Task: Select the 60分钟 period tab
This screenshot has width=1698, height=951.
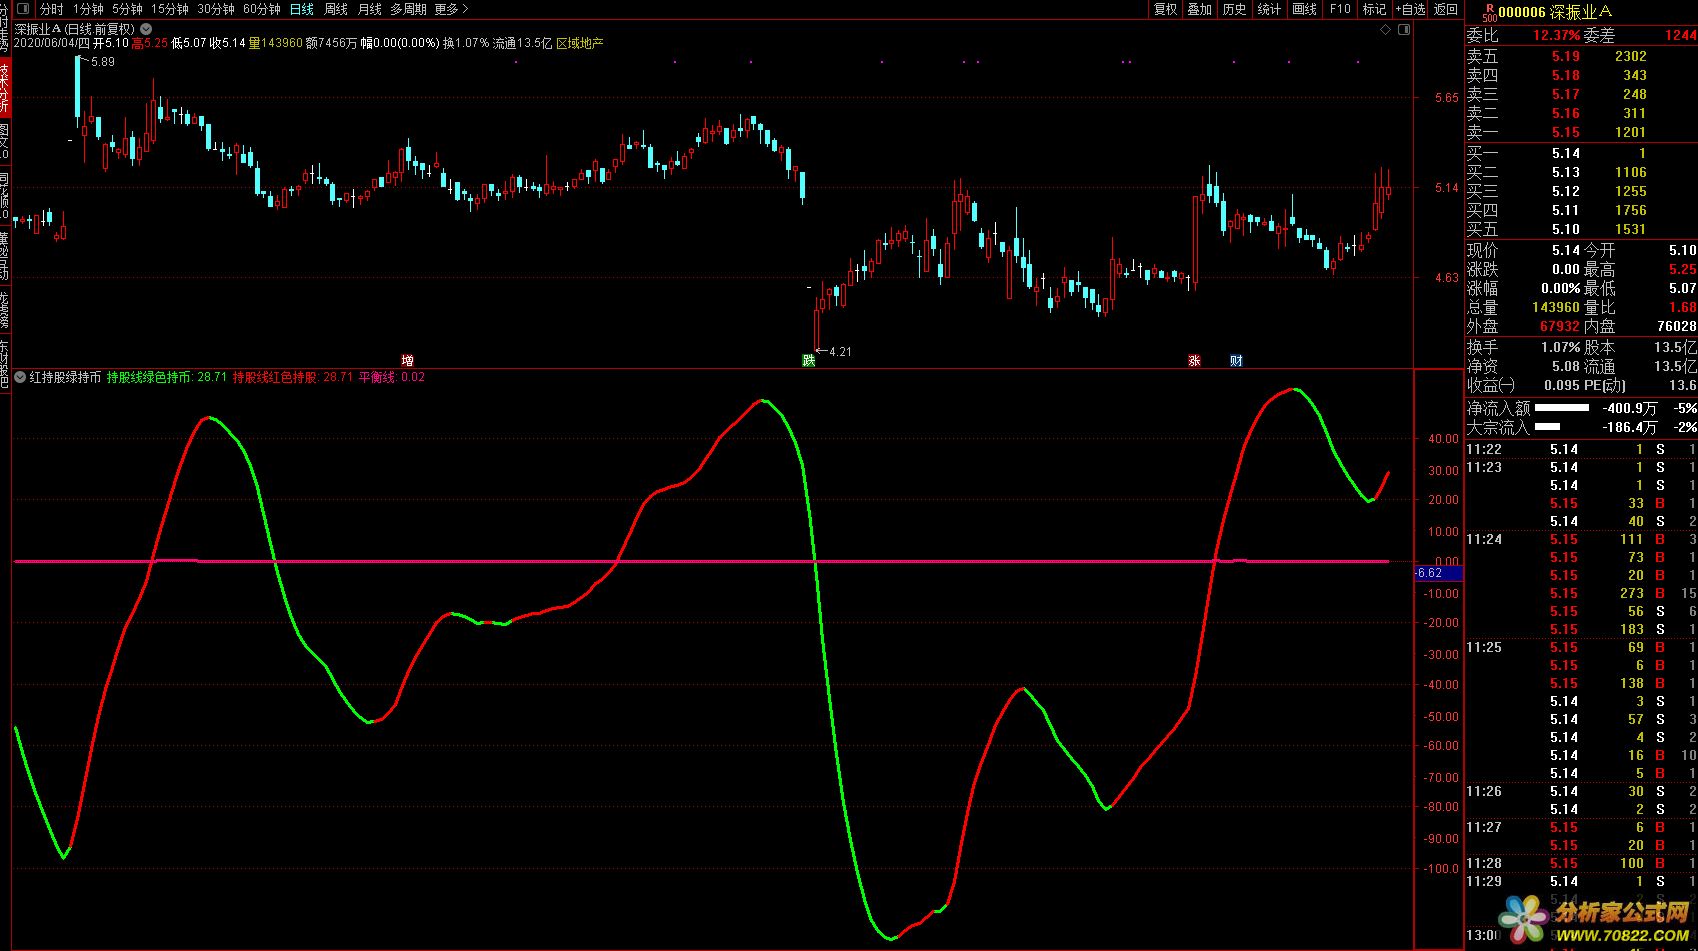Action: click(261, 9)
